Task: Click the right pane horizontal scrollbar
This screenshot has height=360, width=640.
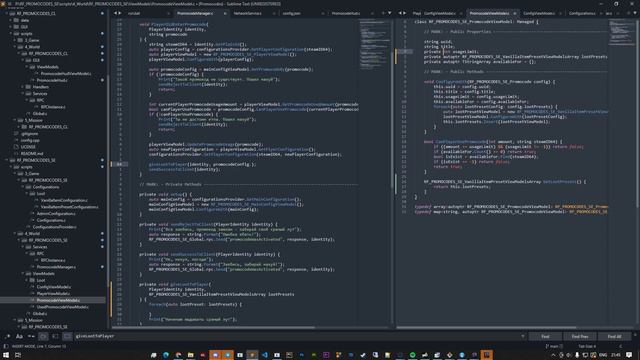Action: pyautogui.click(x=487, y=327)
